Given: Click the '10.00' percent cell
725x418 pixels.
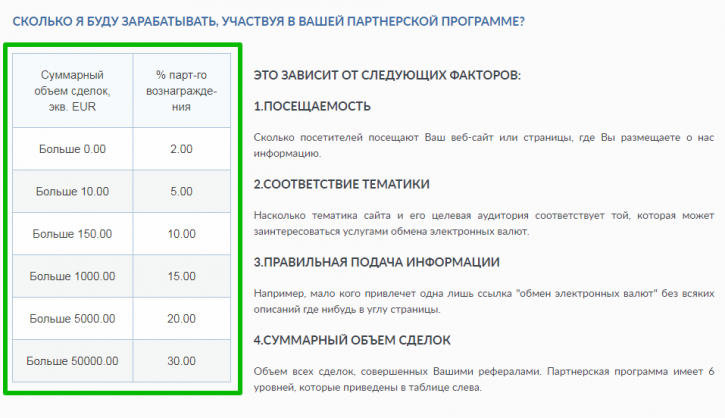Looking at the screenshot, I should 182,234.
